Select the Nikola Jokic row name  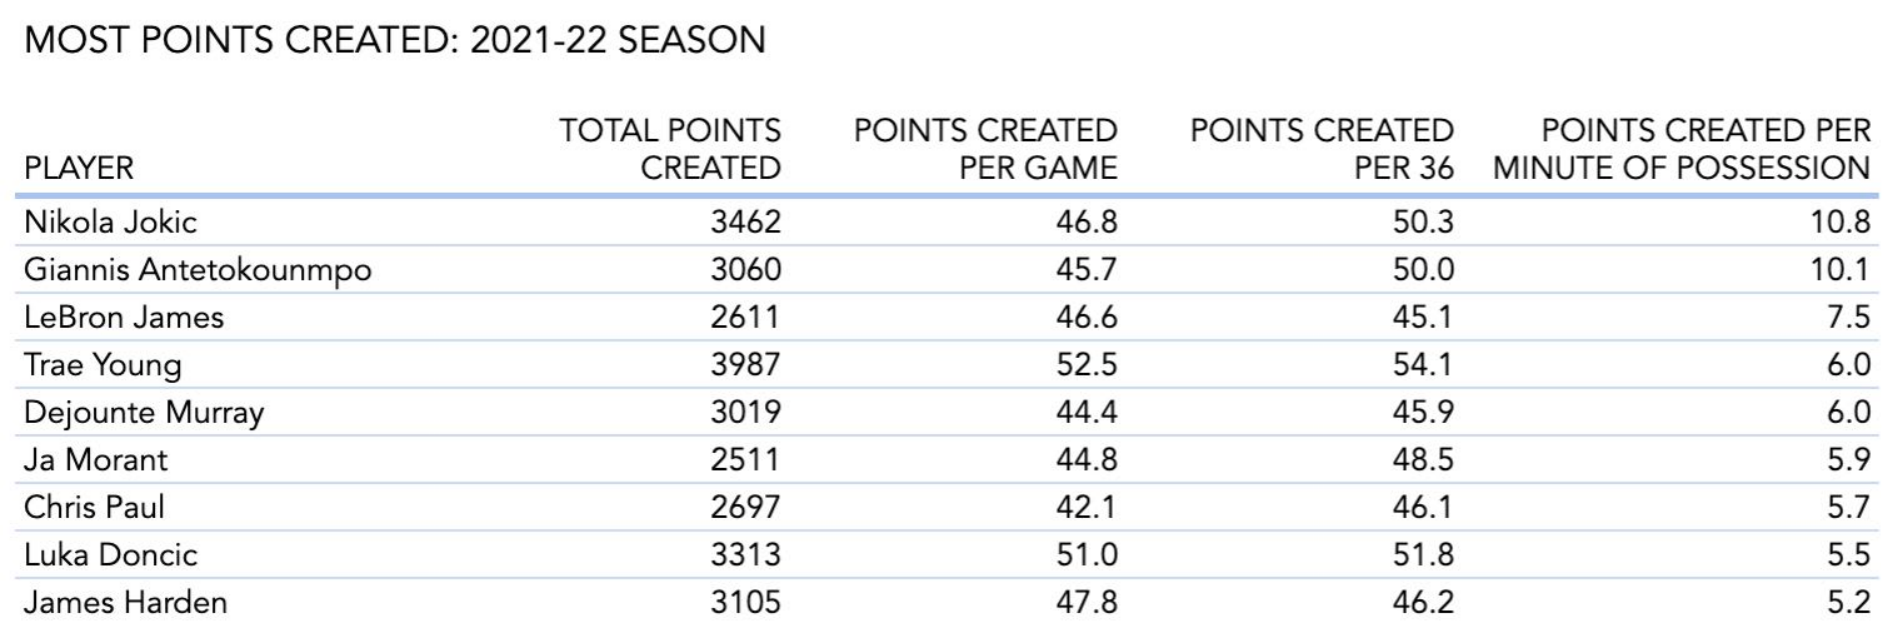pos(111,222)
